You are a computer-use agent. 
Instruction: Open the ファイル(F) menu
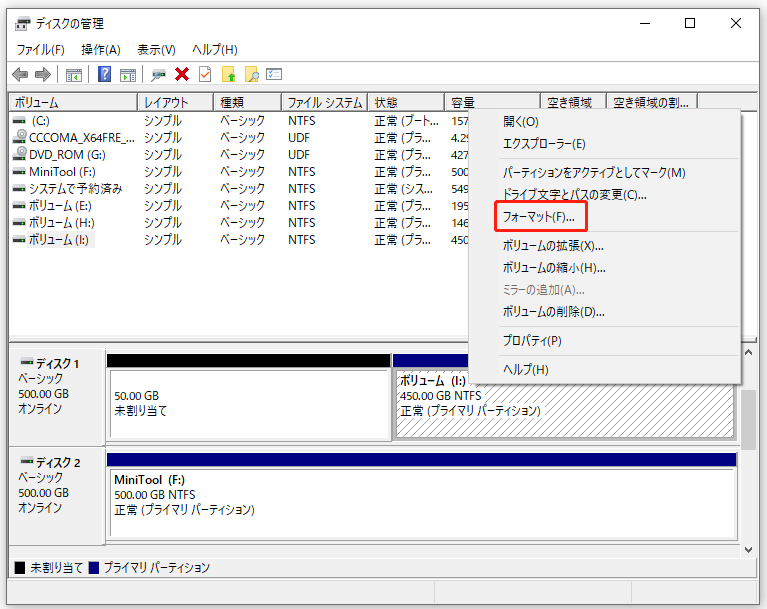click(41, 49)
